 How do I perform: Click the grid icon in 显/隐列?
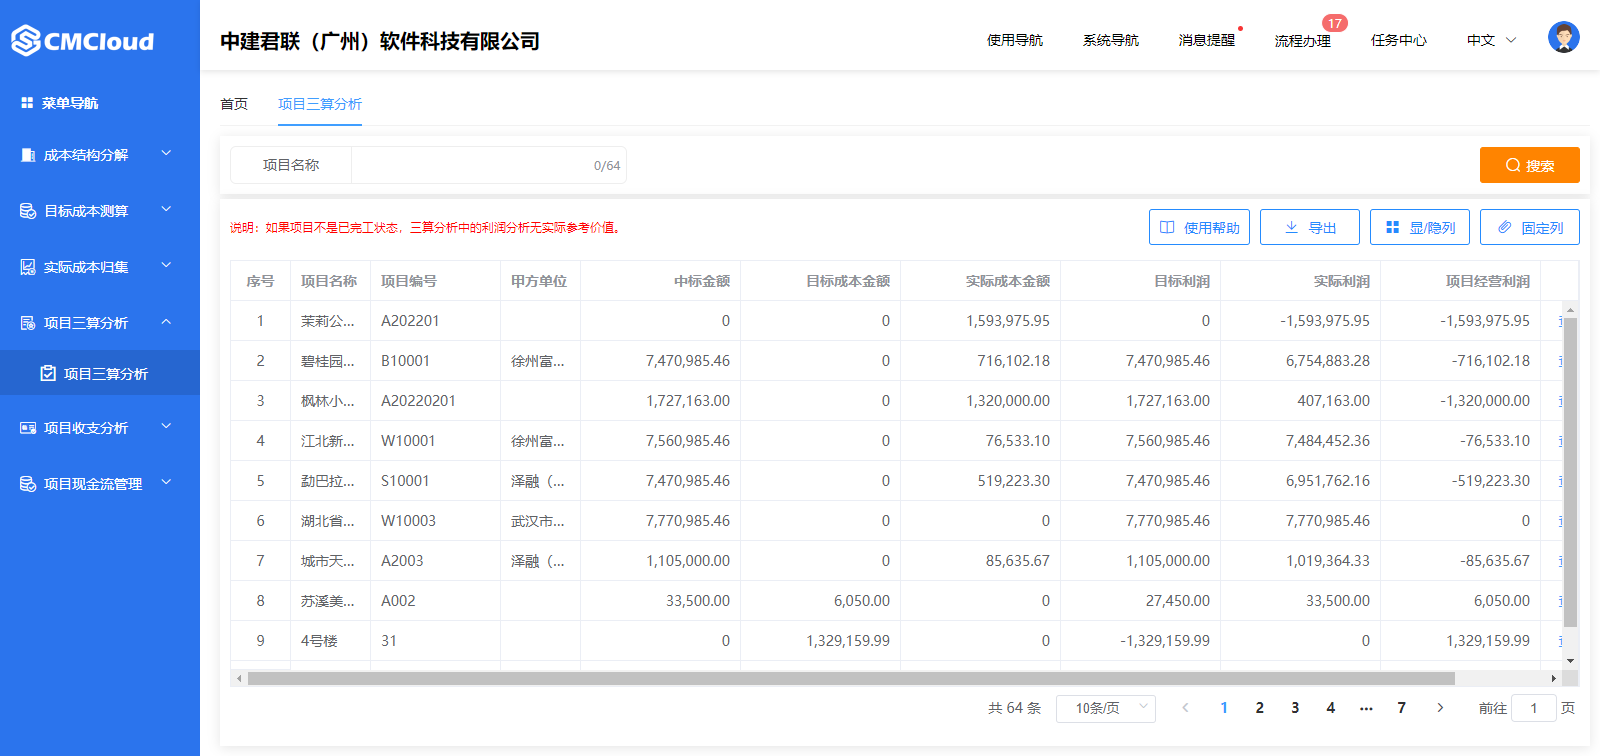tap(1392, 228)
